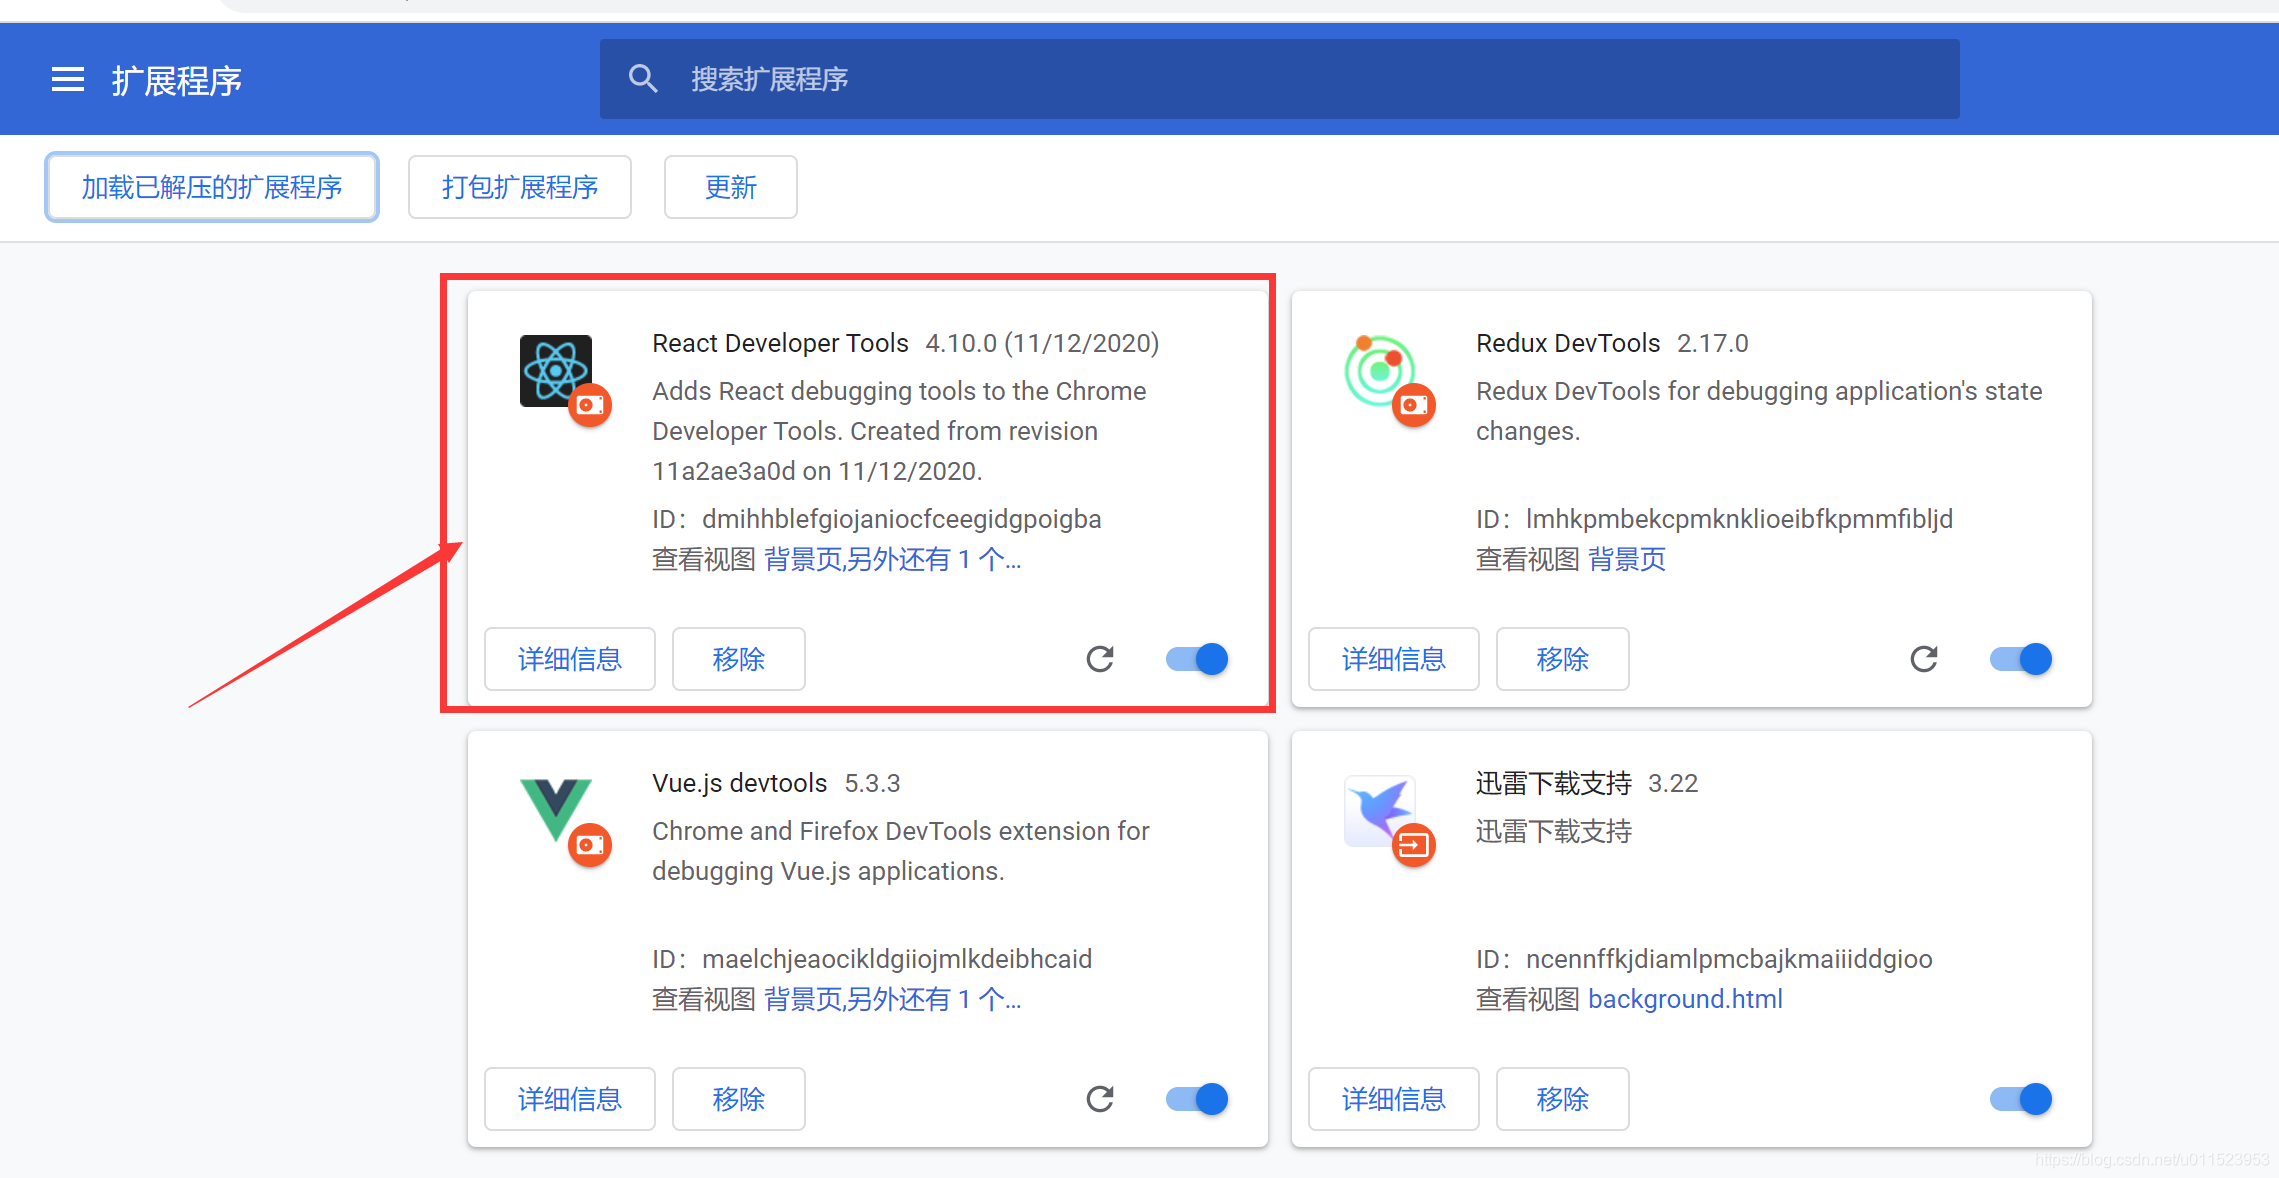Screen dimensions: 2279x1178
Task: Open details for React Developer Tools
Action: point(570,659)
